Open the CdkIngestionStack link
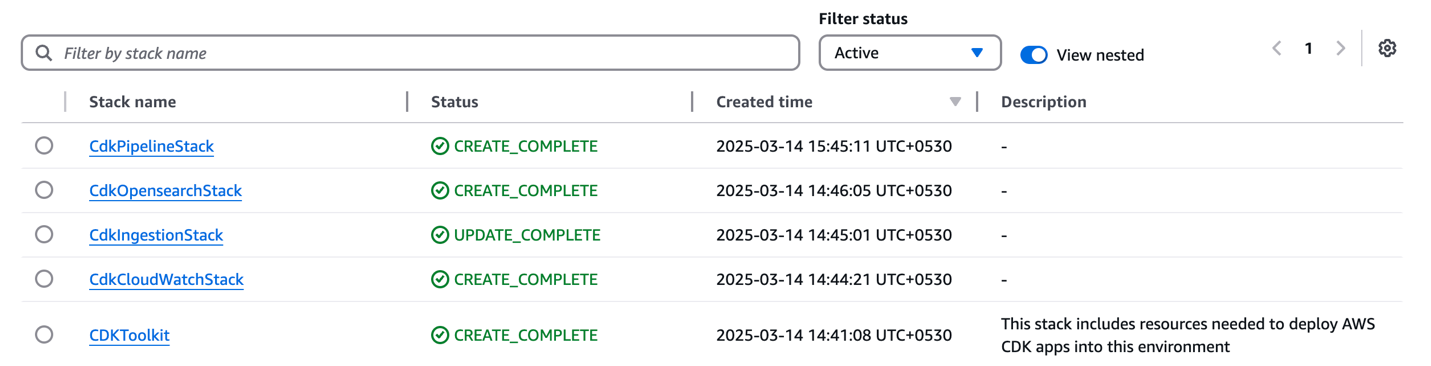Image resolution: width=1431 pixels, height=366 pixels. click(x=156, y=235)
